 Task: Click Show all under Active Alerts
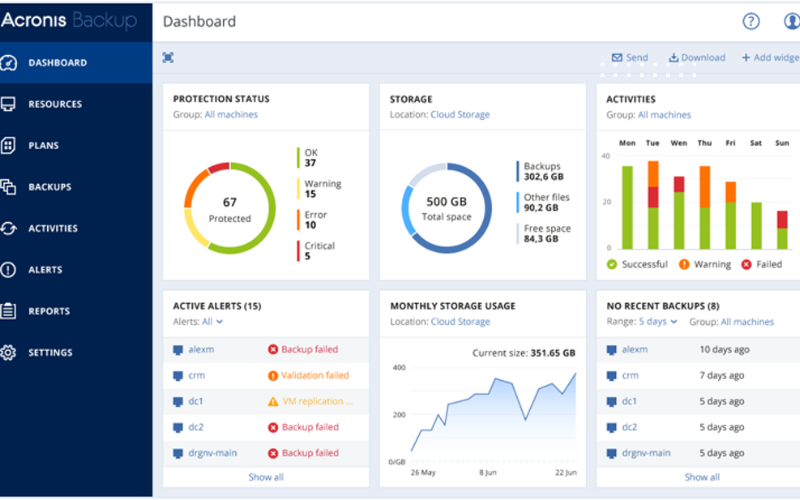click(x=266, y=477)
